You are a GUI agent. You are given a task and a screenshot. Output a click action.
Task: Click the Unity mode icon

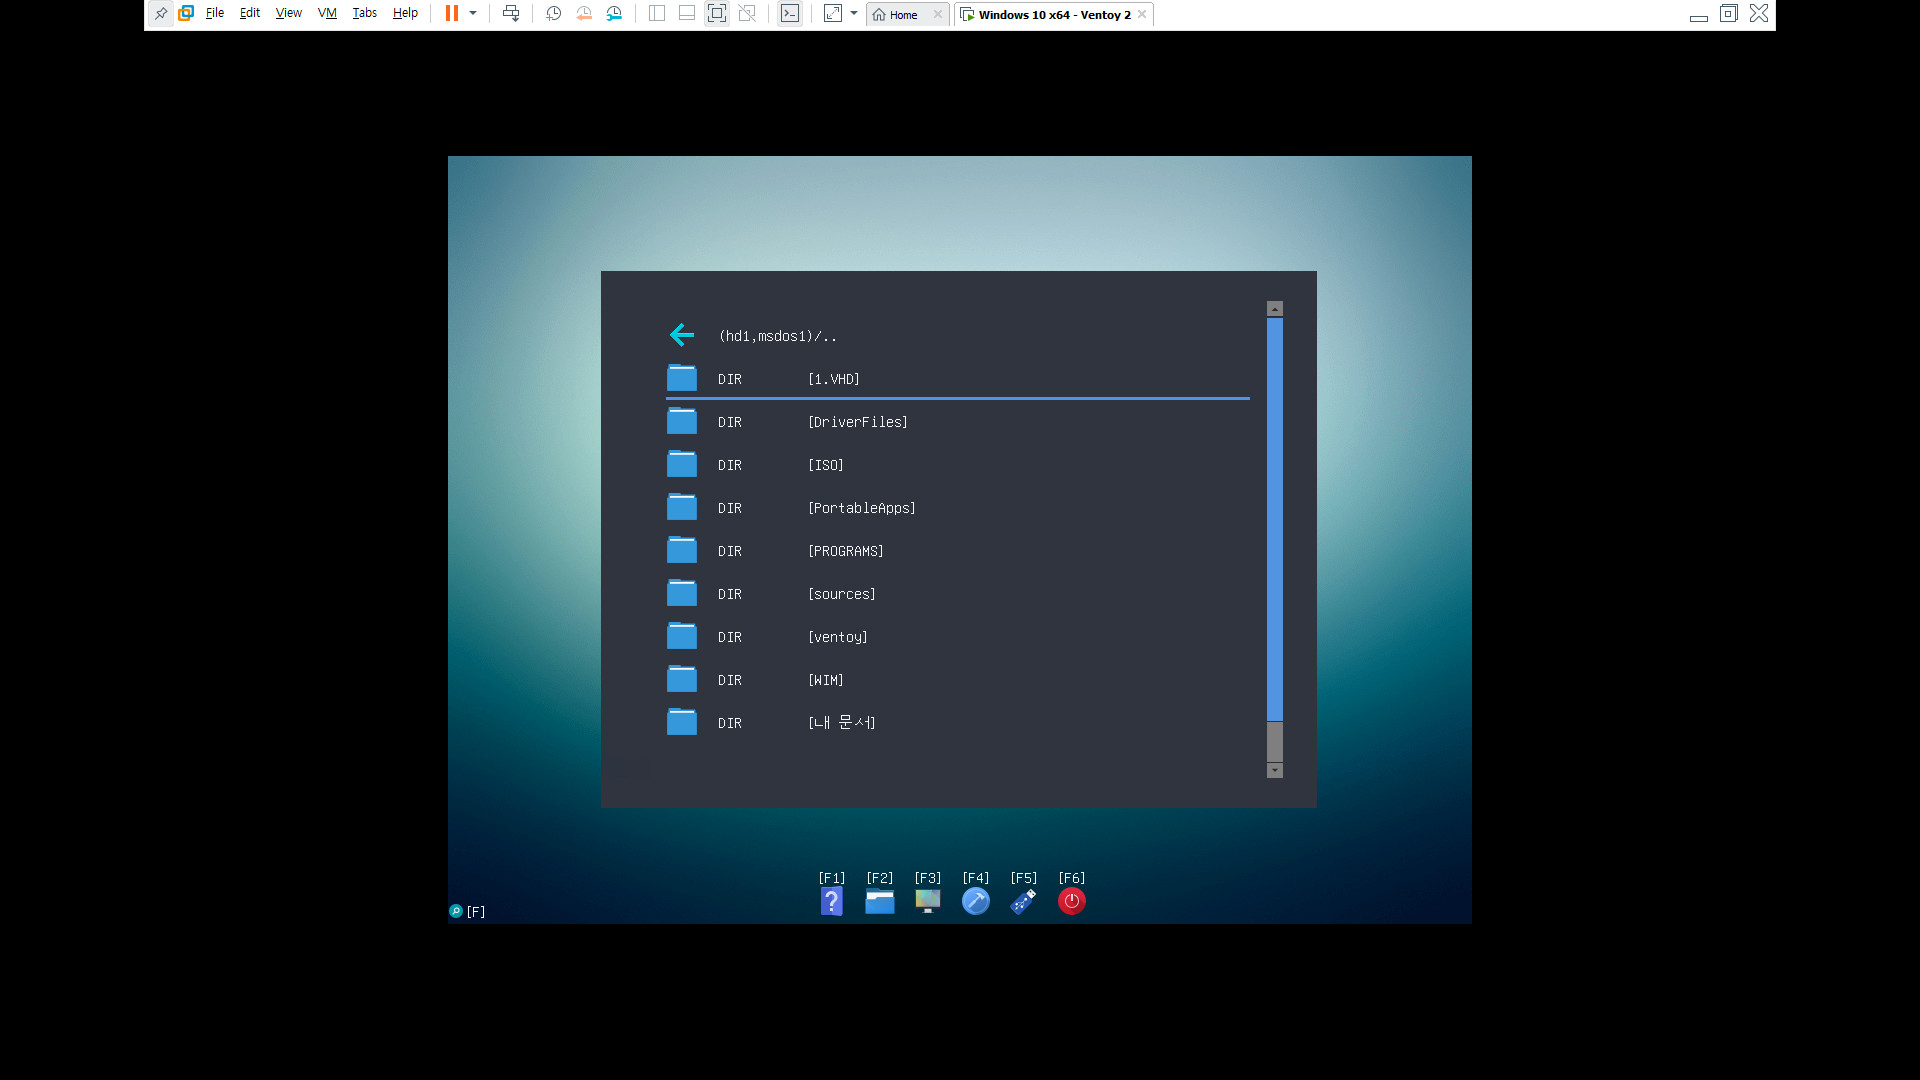point(747,14)
